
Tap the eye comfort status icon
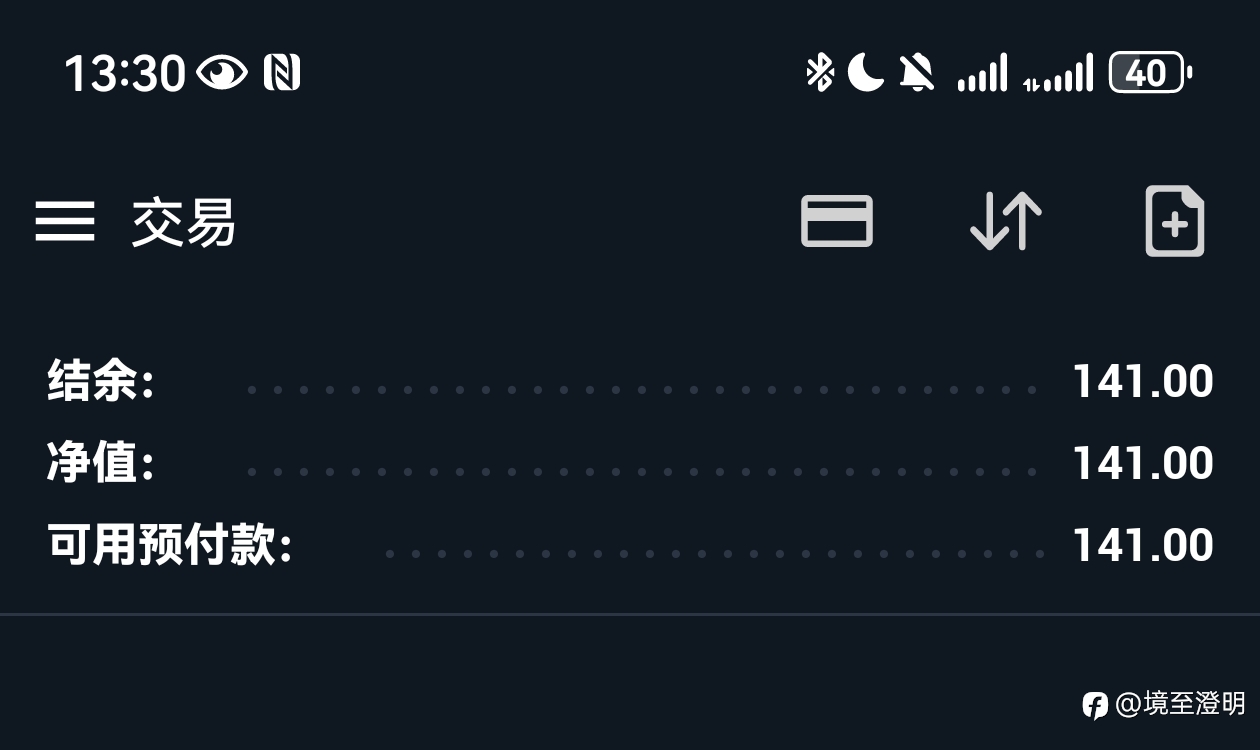click(222, 73)
